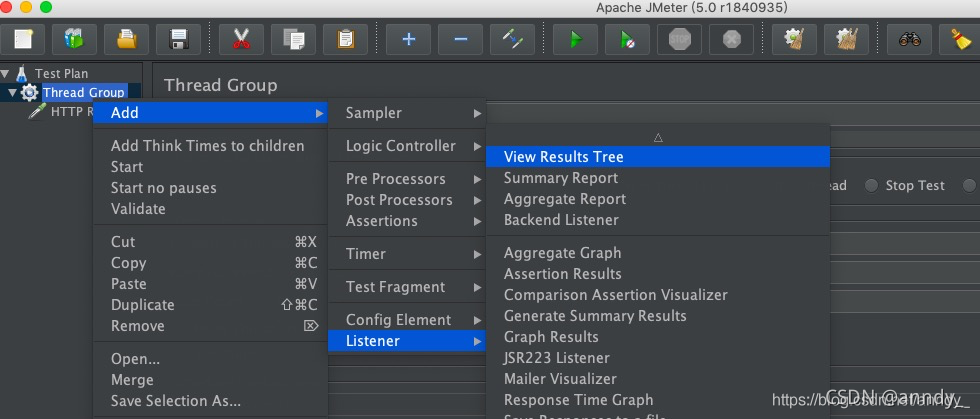Open the Config Element submenu
Screen dimensions: 980x419
pyautogui.click(x=407, y=320)
